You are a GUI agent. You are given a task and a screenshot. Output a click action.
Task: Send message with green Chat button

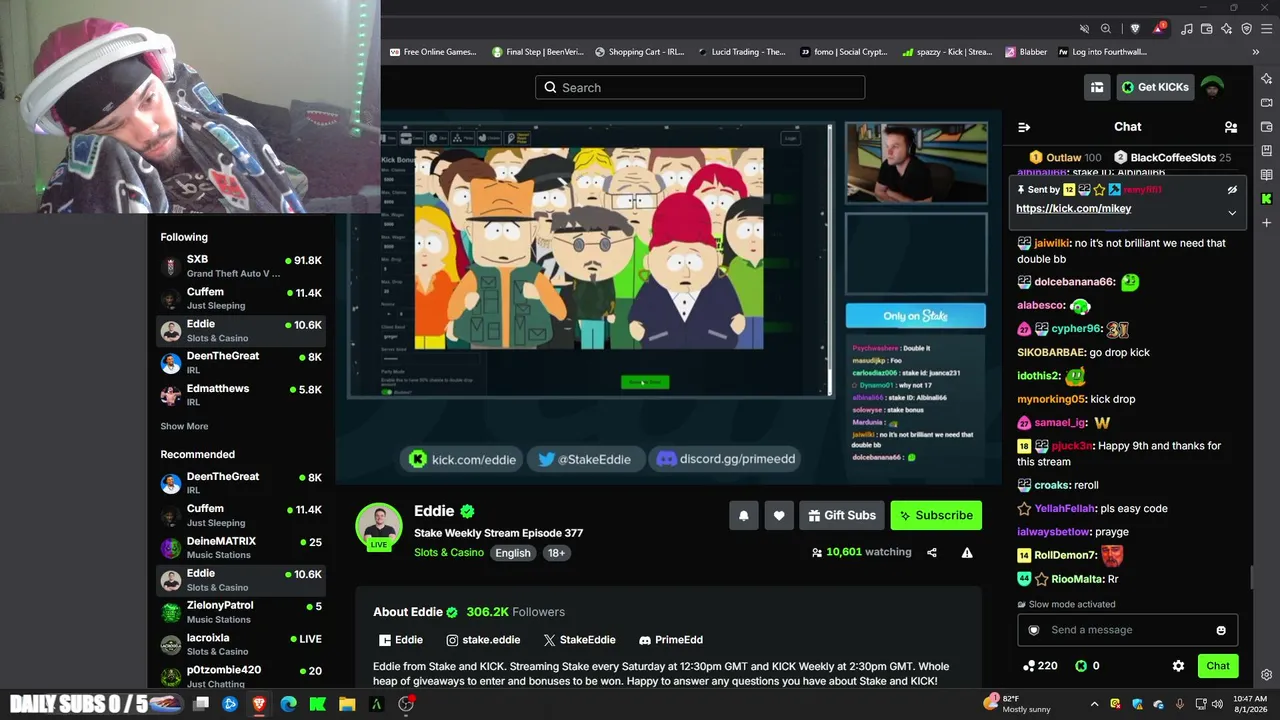pos(1217,666)
